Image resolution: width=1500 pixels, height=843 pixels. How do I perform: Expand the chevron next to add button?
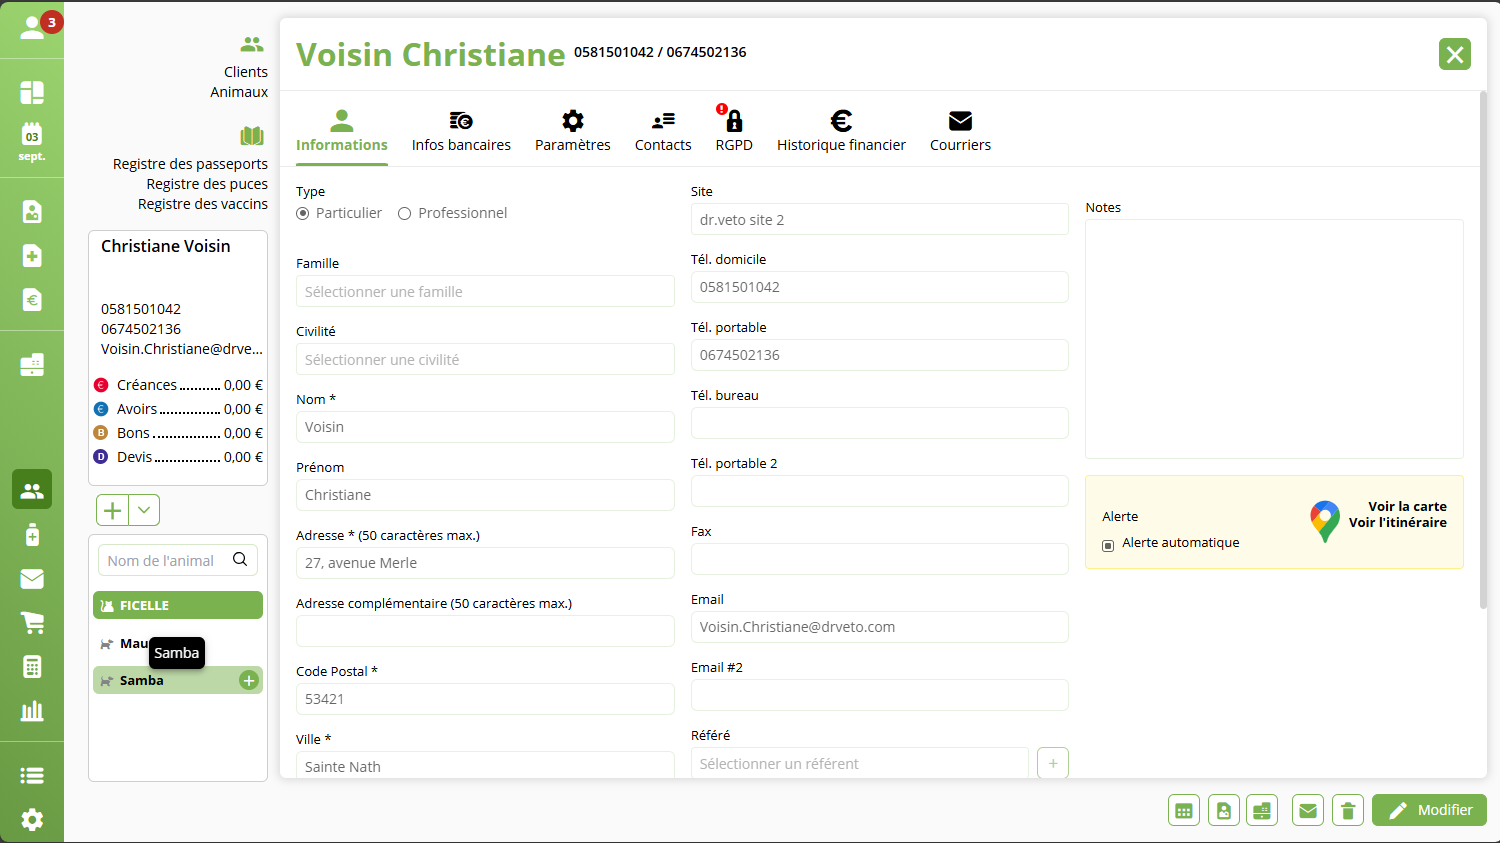[x=144, y=510]
